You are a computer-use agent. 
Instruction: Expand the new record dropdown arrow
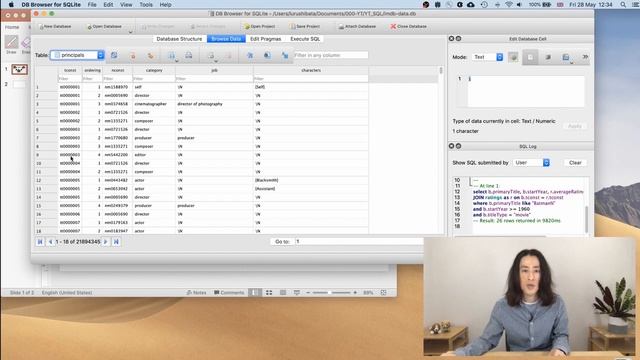(x=216, y=61)
